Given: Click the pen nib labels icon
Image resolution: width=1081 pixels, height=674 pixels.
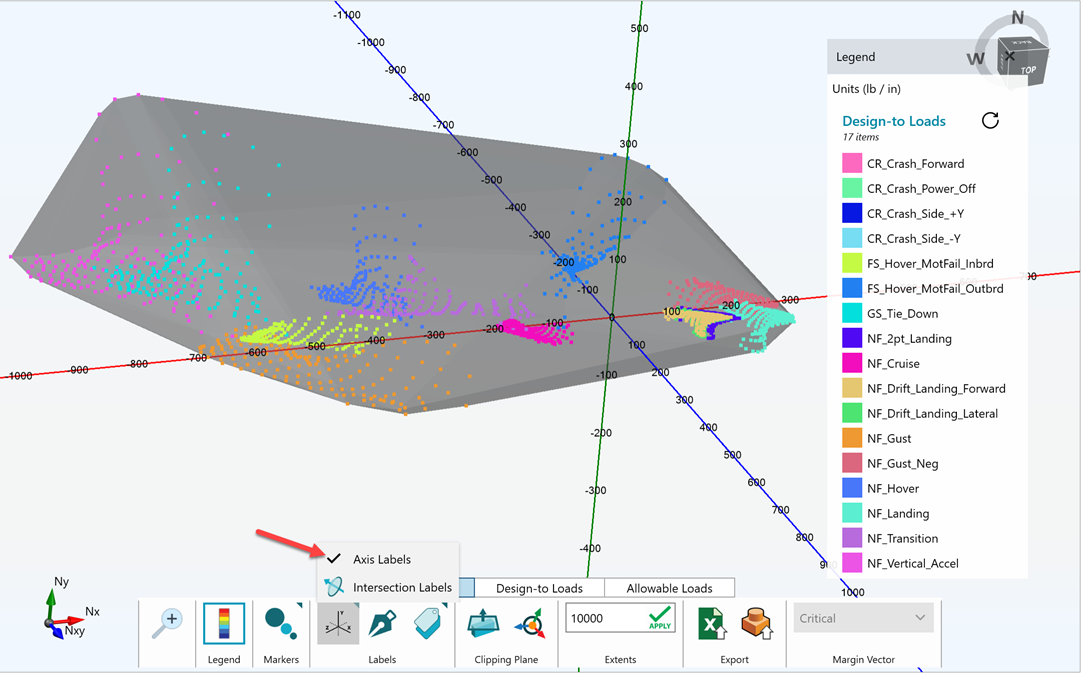Looking at the screenshot, I should [x=382, y=623].
